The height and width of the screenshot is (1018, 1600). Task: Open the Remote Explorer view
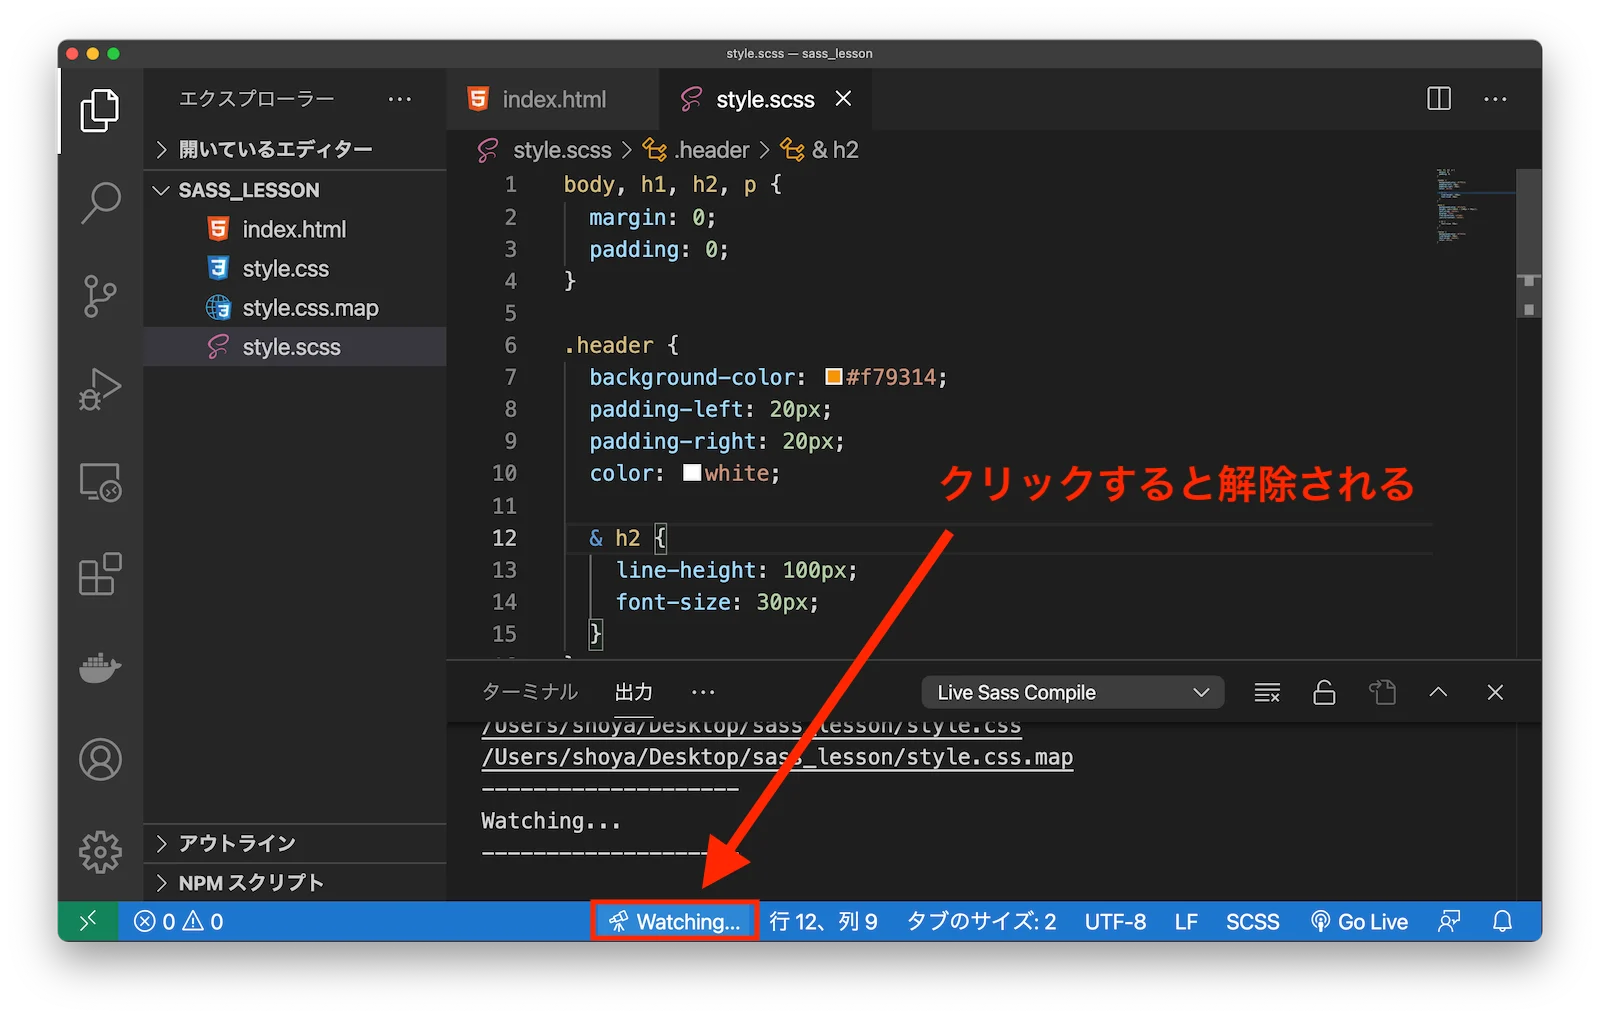pyautogui.click(x=100, y=482)
